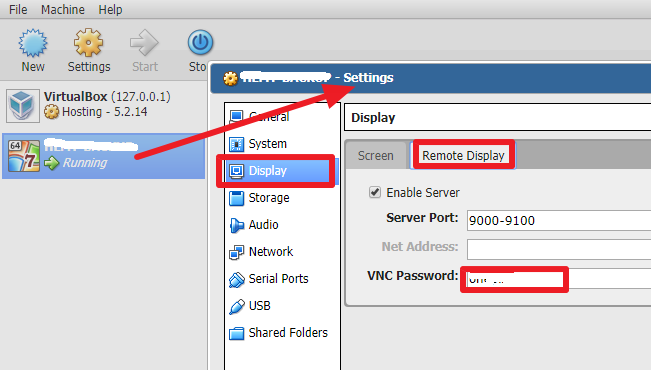The width and height of the screenshot is (651, 370).
Task: Toggle the Enable Server checkbox
Action: (x=374, y=192)
